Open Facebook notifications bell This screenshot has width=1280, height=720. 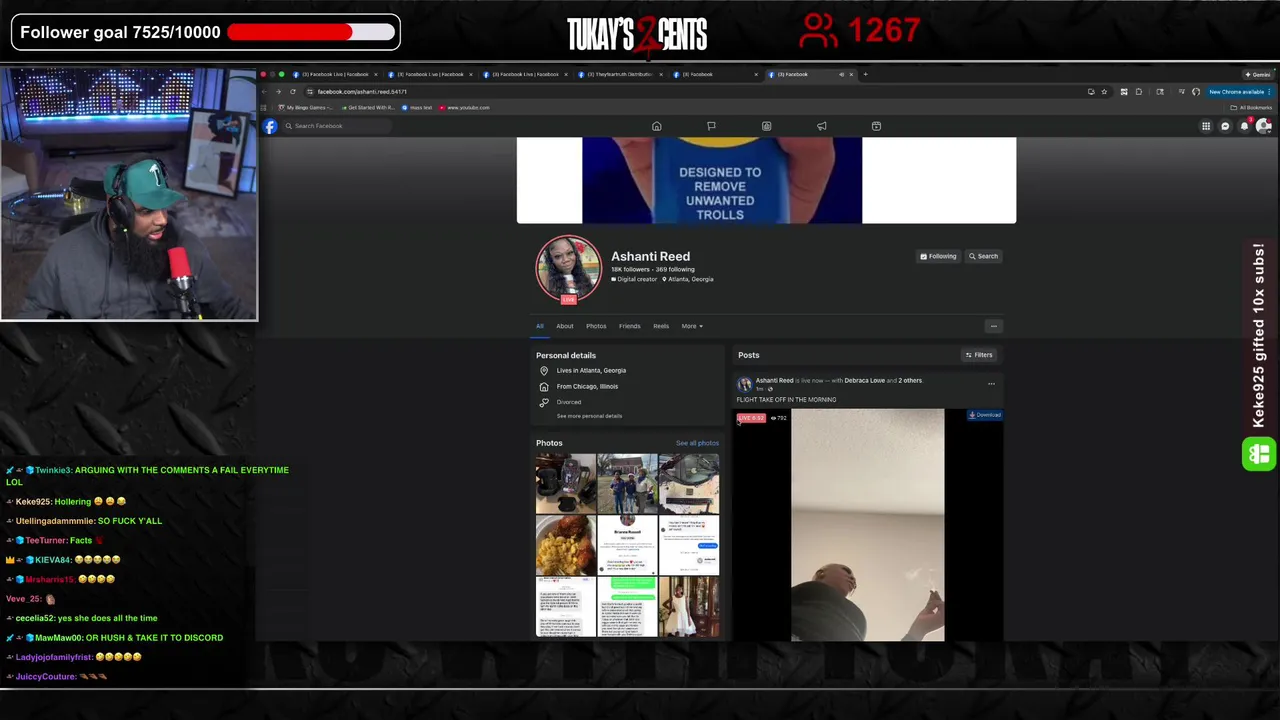point(1244,126)
